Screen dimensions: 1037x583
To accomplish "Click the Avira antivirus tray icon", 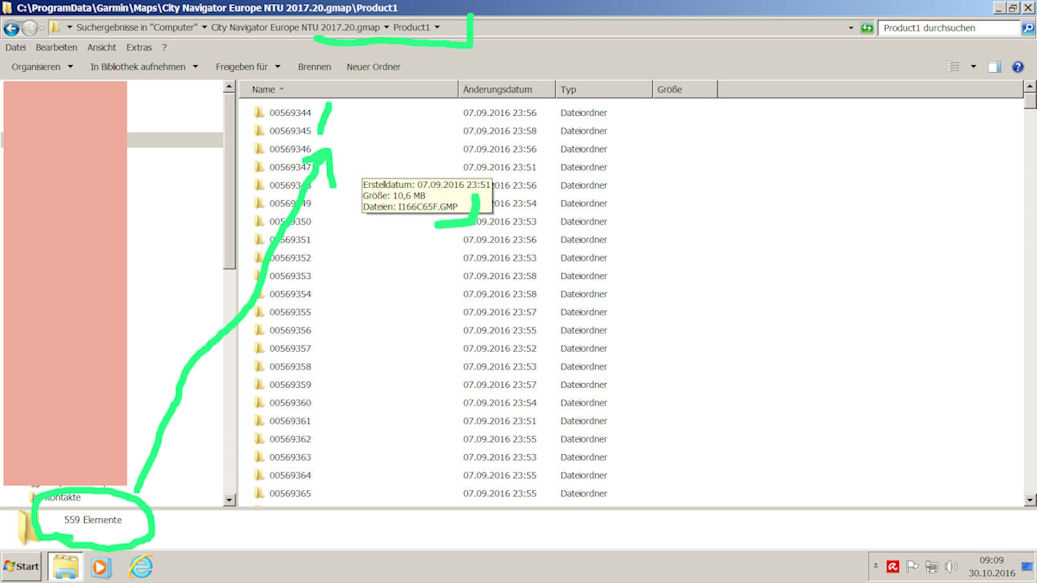I will coord(893,566).
